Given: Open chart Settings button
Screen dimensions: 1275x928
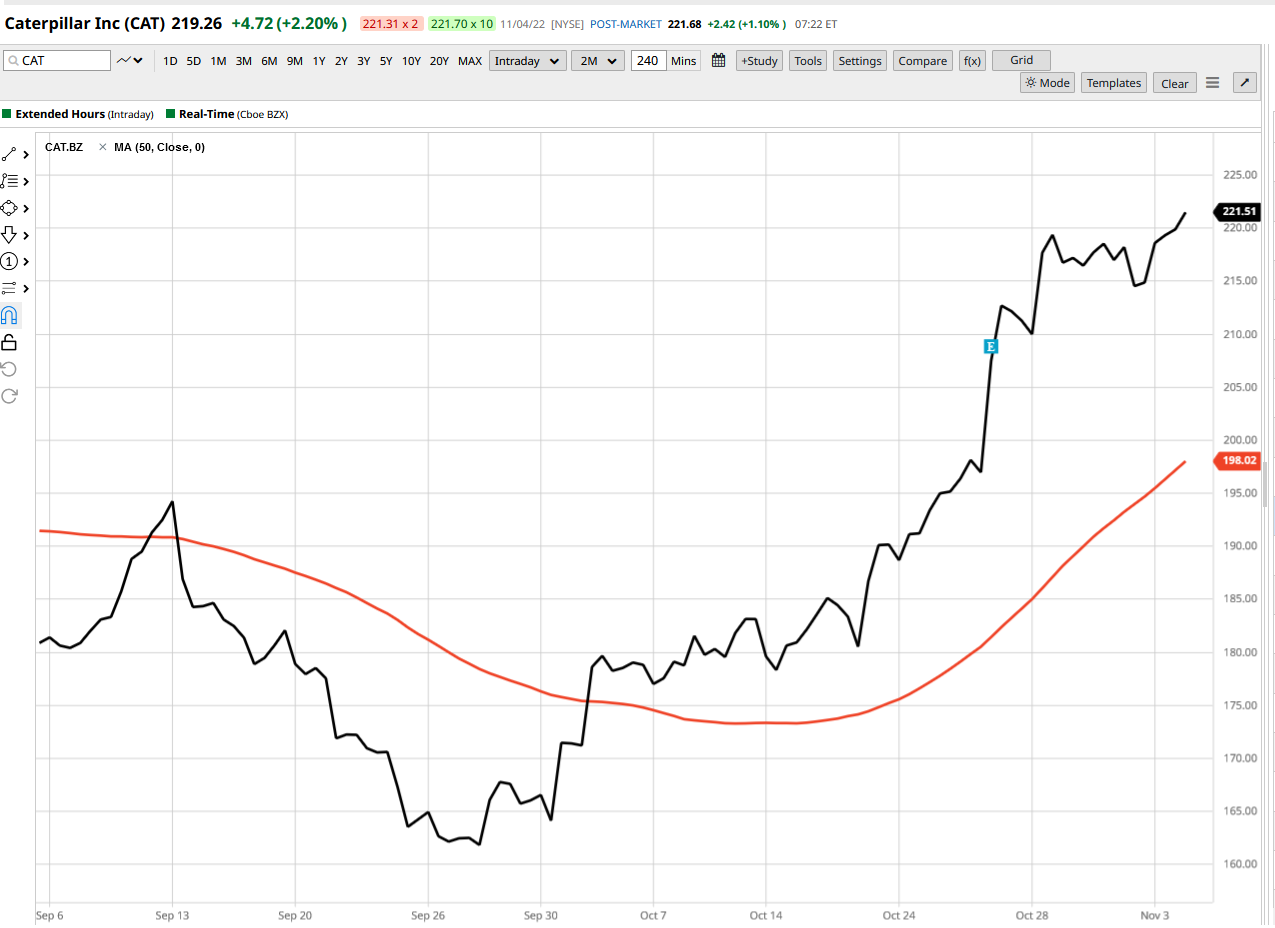Looking at the screenshot, I should tap(860, 61).
